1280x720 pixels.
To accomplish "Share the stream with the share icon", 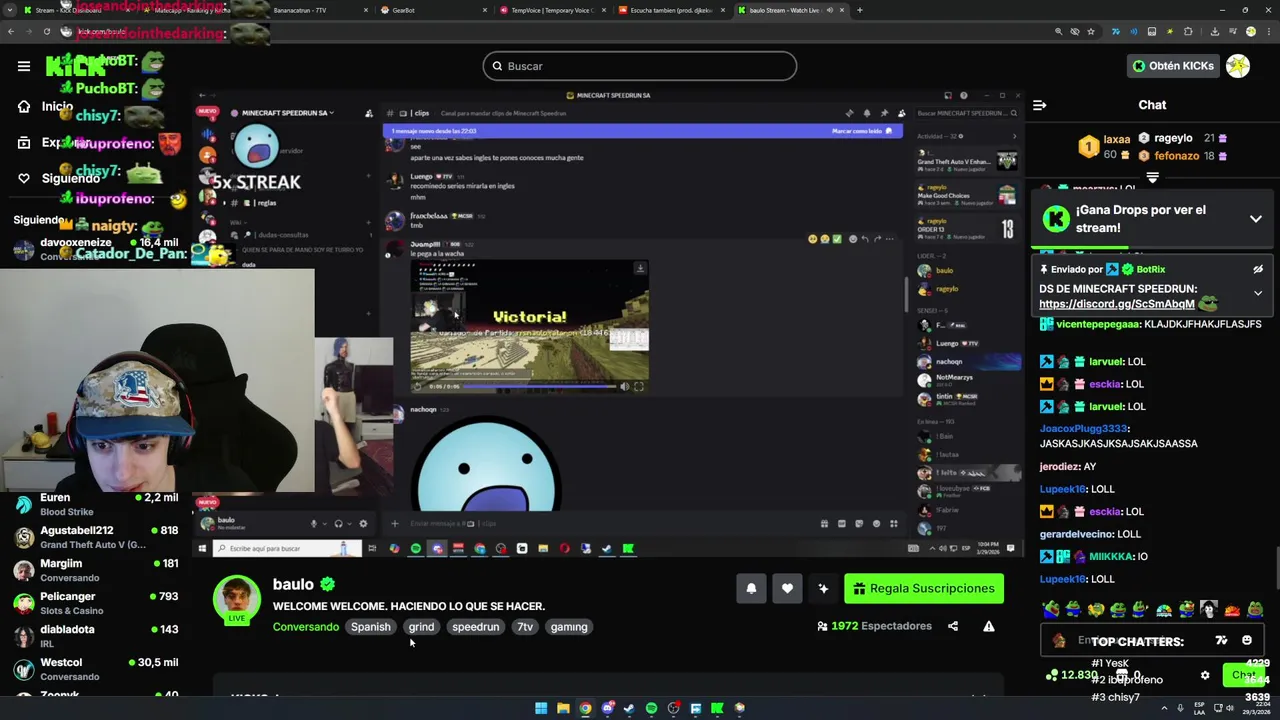I will 953,626.
